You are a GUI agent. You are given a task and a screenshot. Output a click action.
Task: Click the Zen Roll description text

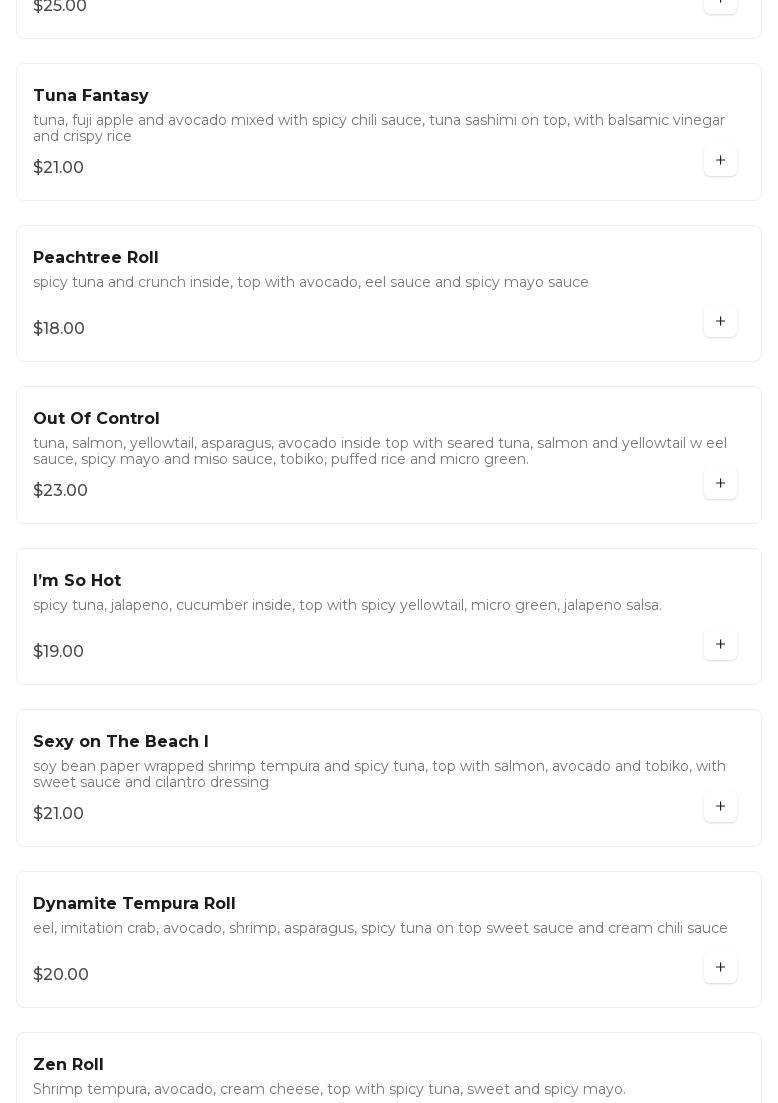[329, 1089]
